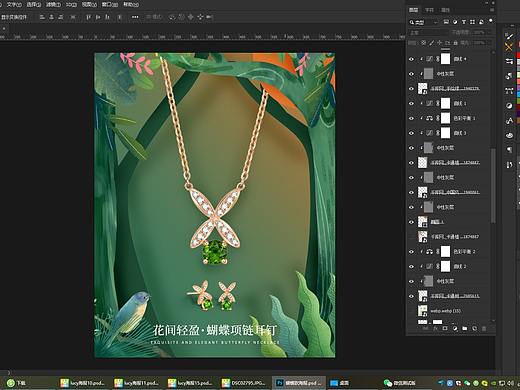Open the 文字 menu
The image size is (520, 390).
(14, 4)
